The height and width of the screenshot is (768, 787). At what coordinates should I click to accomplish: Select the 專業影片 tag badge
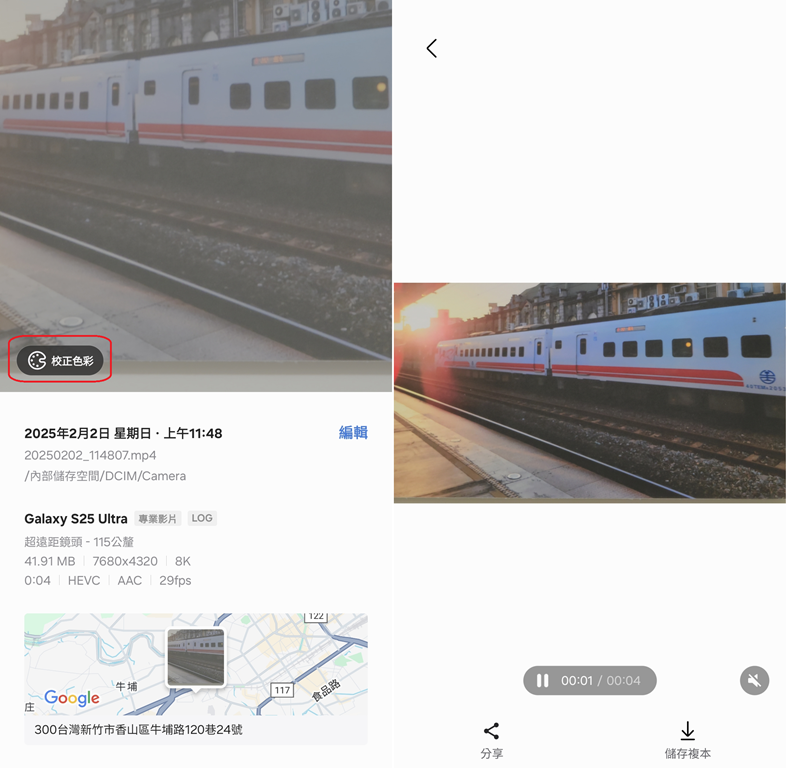158,519
